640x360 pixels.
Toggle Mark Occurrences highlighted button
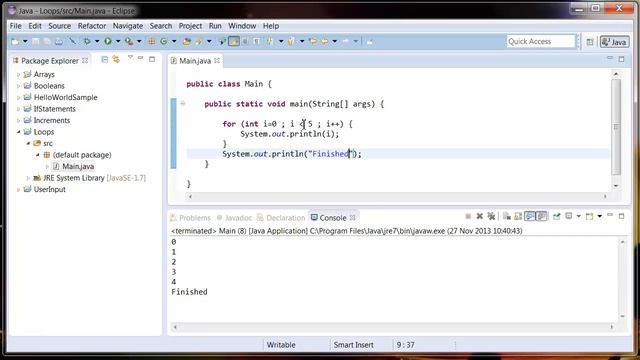tap(234, 41)
